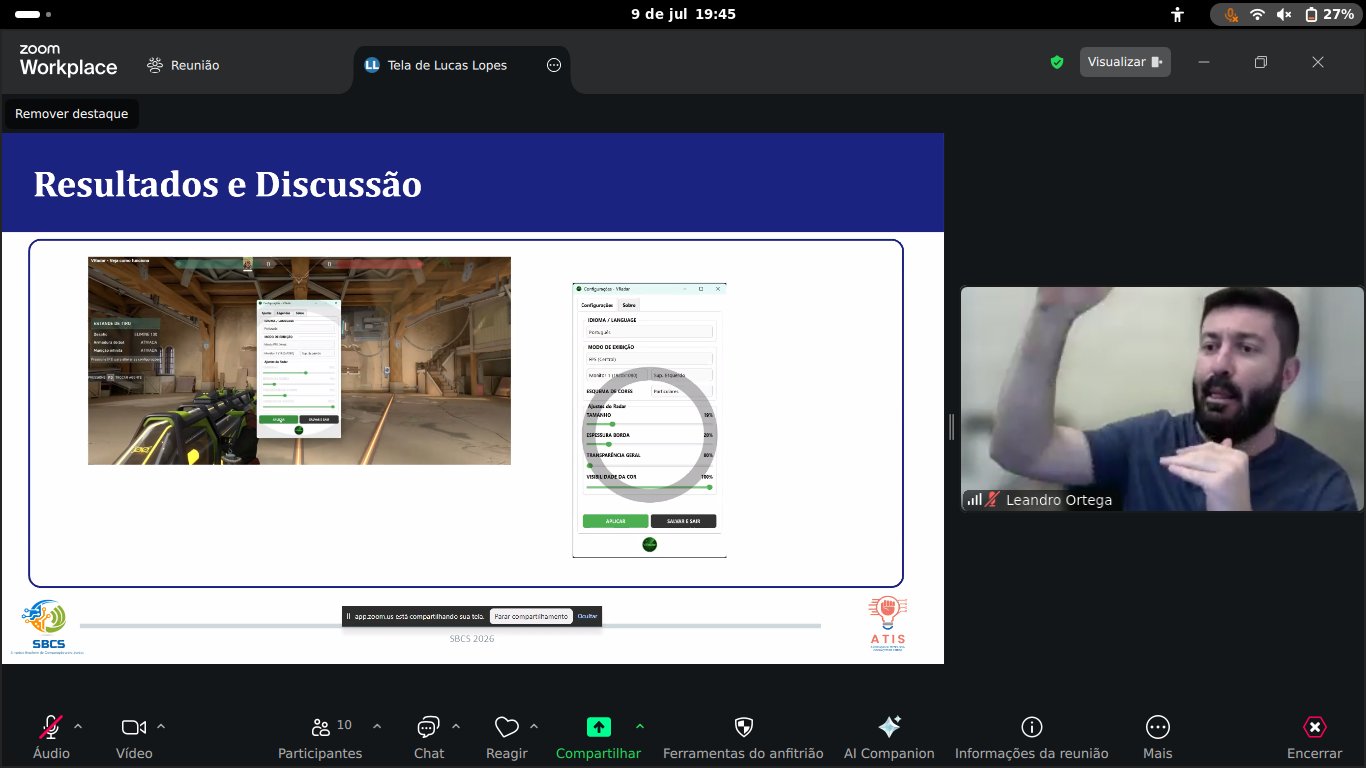Expand the chevron next to Participantes
The image size is (1366, 768).
coord(377,727)
